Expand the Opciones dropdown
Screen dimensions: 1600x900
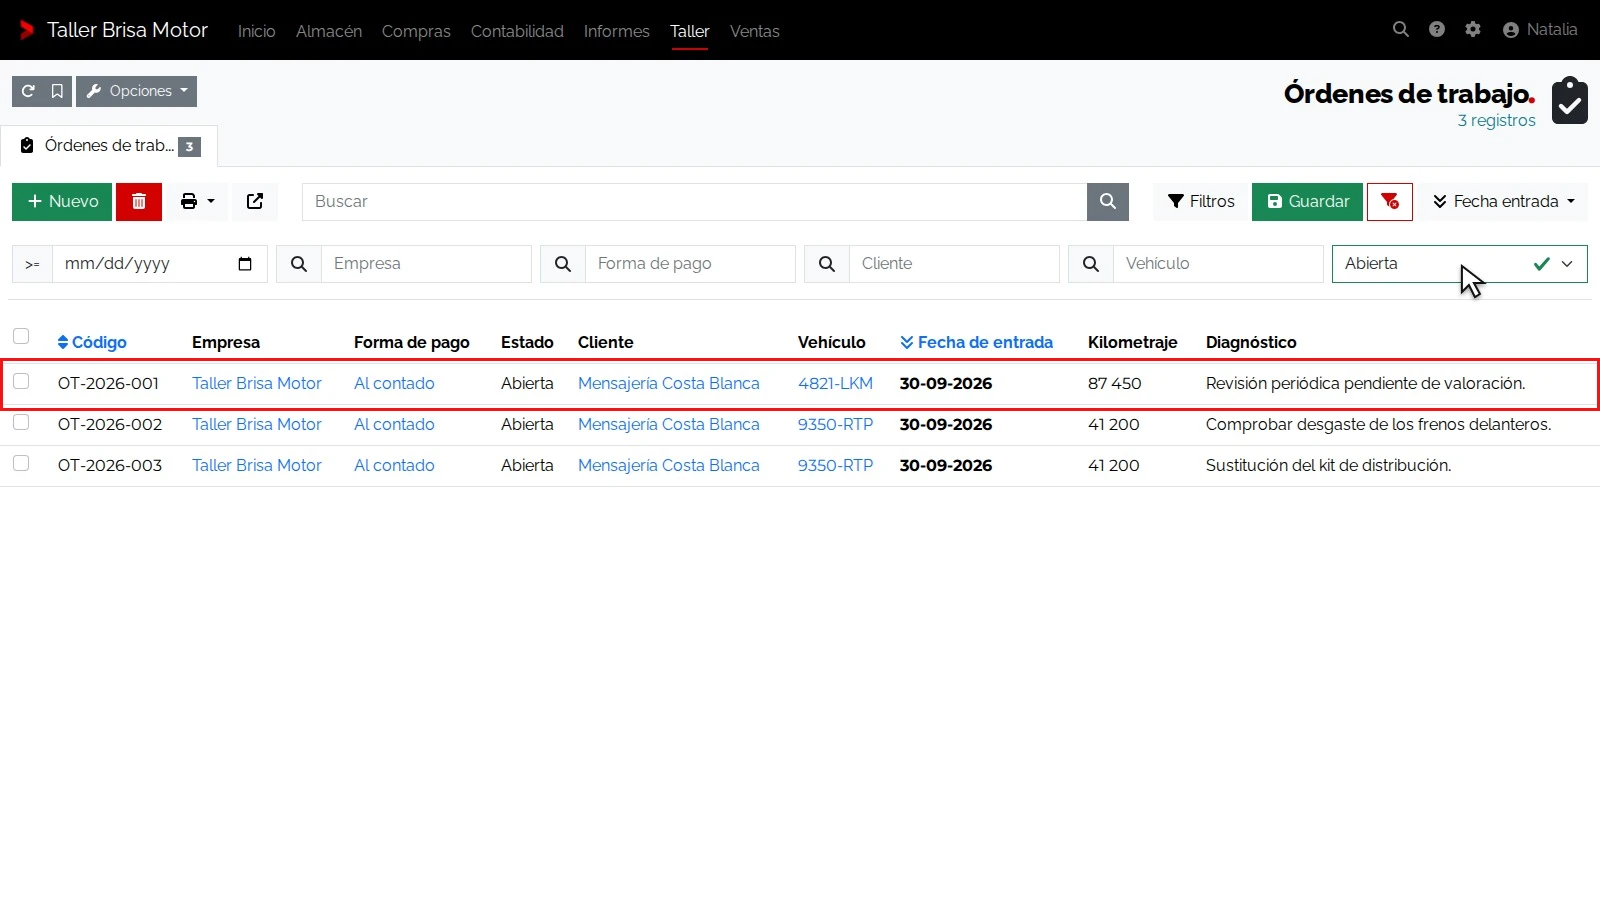tap(136, 91)
